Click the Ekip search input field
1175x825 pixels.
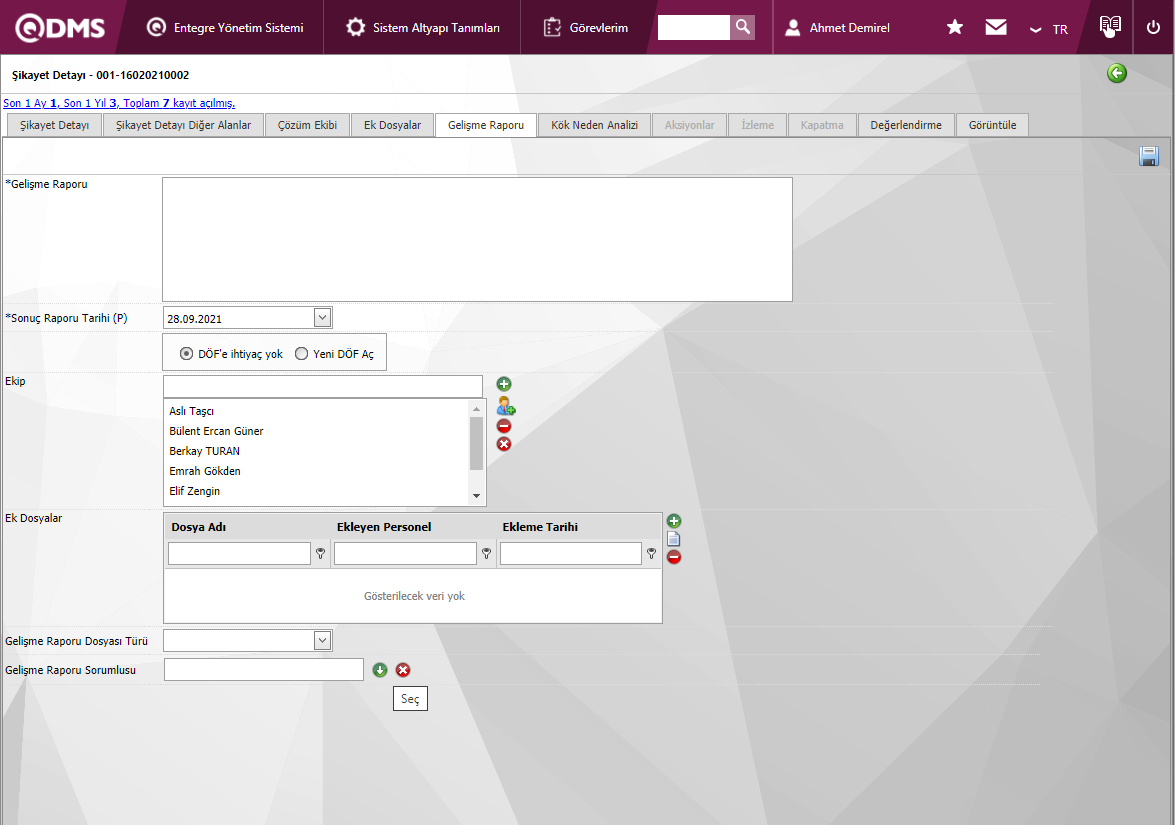pyautogui.click(x=323, y=386)
